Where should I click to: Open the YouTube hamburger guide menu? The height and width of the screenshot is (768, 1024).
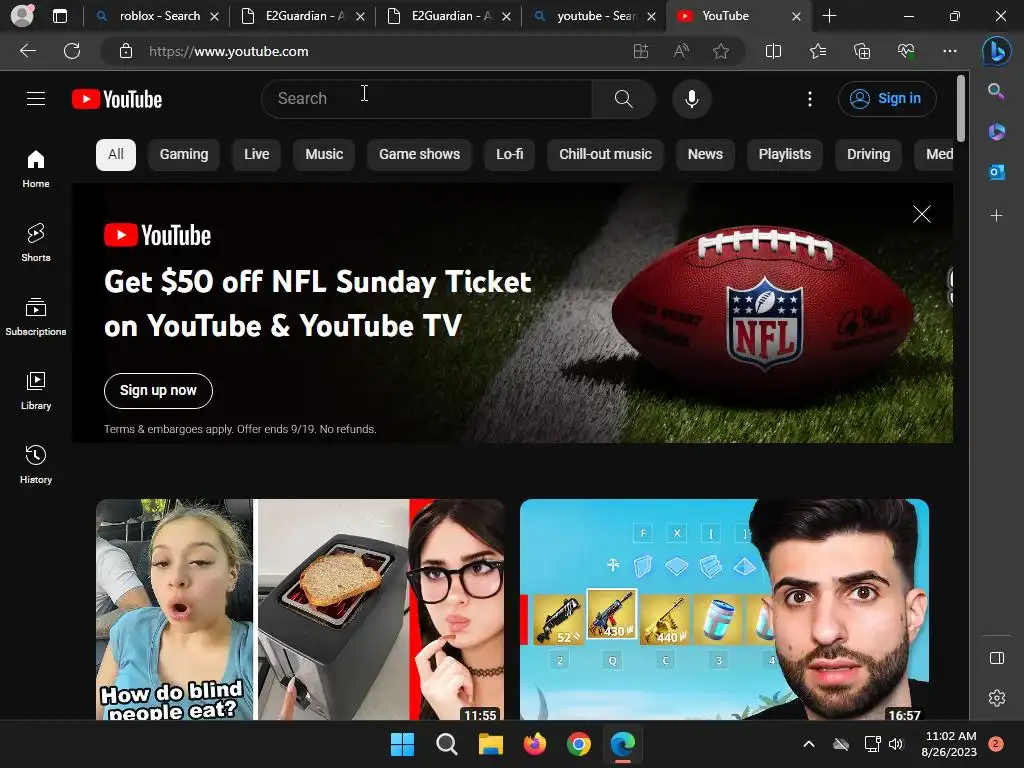pos(36,99)
